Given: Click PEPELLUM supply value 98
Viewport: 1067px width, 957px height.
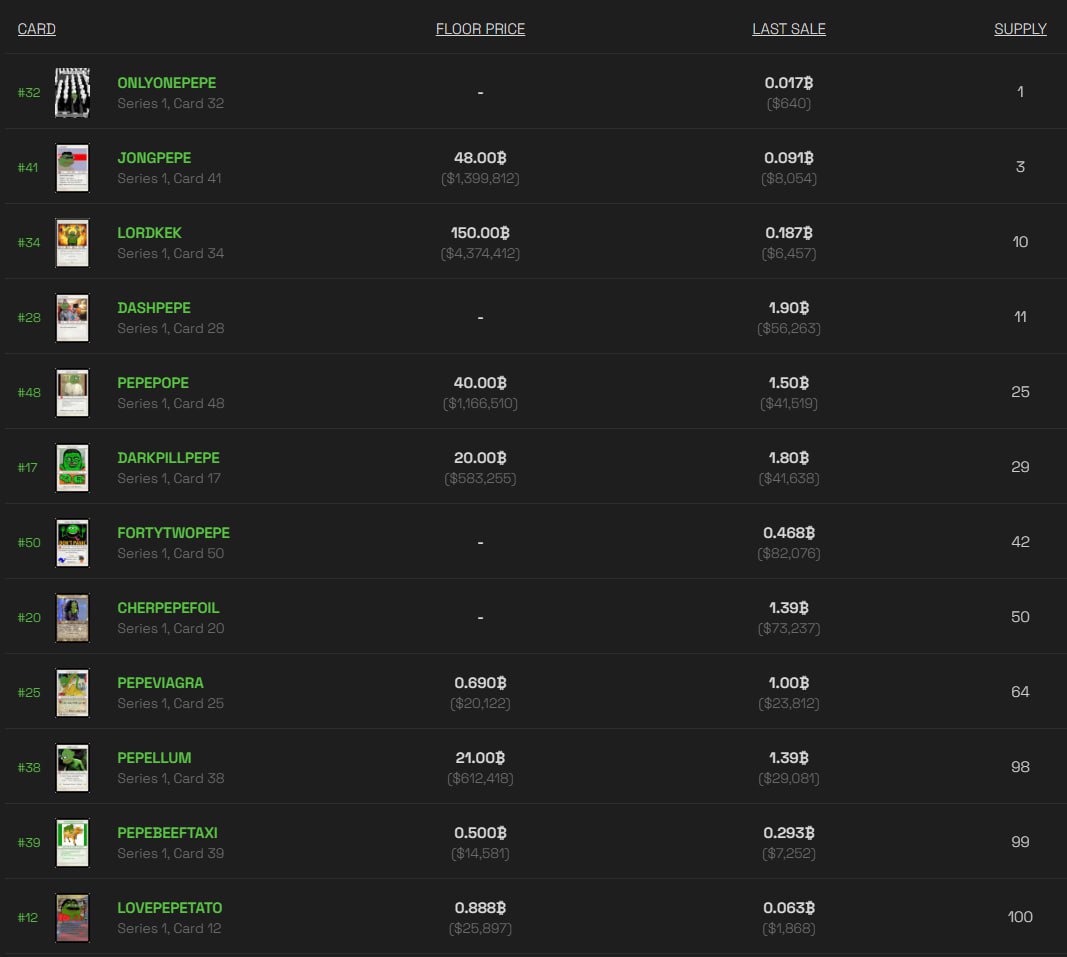Looking at the screenshot, I should [1020, 767].
